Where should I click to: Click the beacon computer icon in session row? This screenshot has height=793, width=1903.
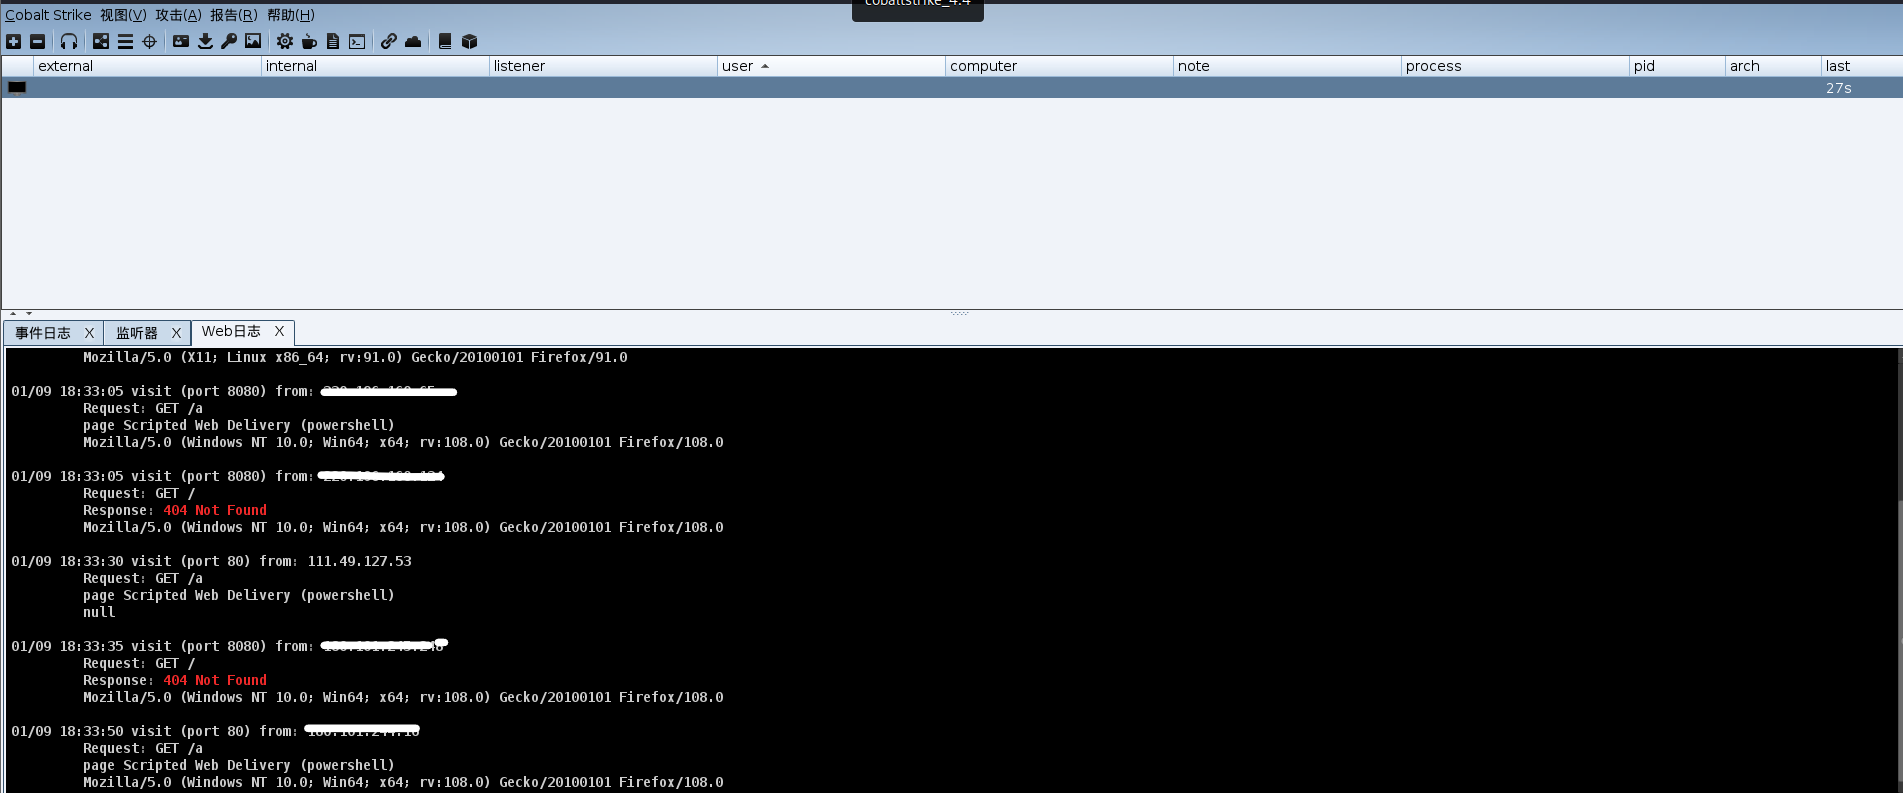(17, 88)
